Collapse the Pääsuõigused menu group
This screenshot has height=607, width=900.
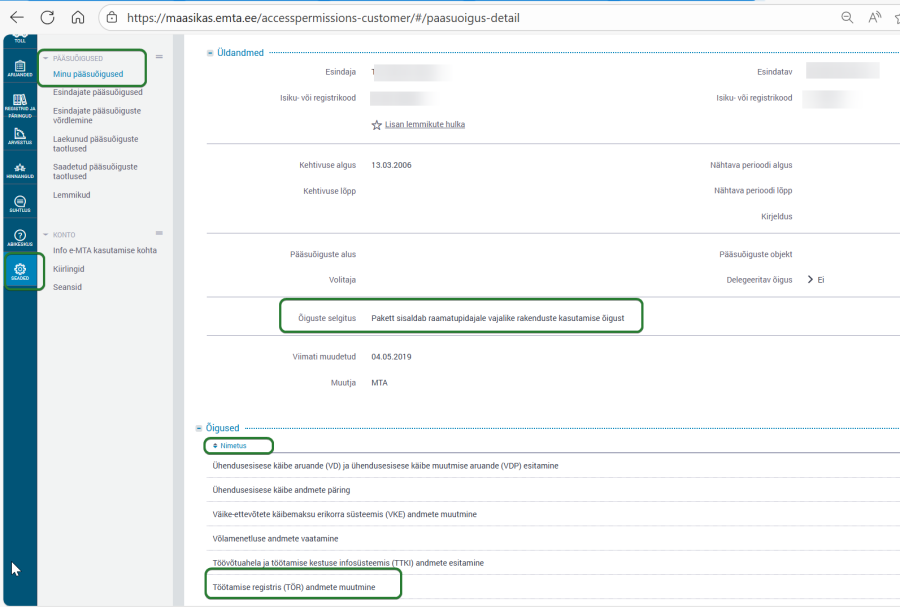(x=45, y=58)
